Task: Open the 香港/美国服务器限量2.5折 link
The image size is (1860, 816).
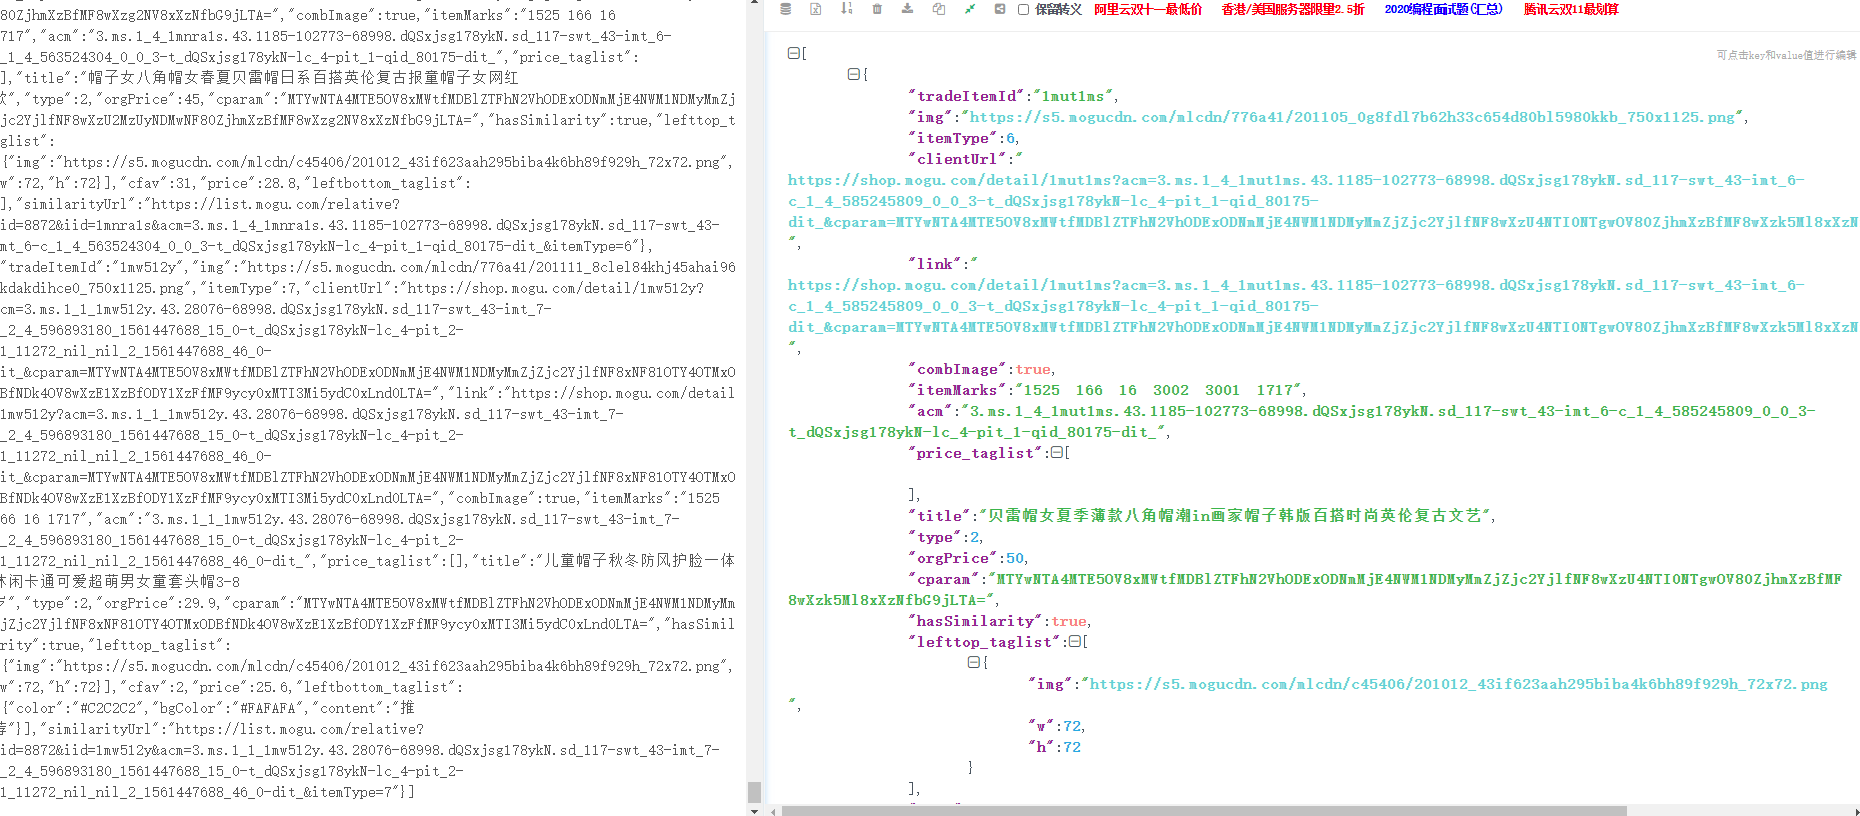Action: 1293,9
